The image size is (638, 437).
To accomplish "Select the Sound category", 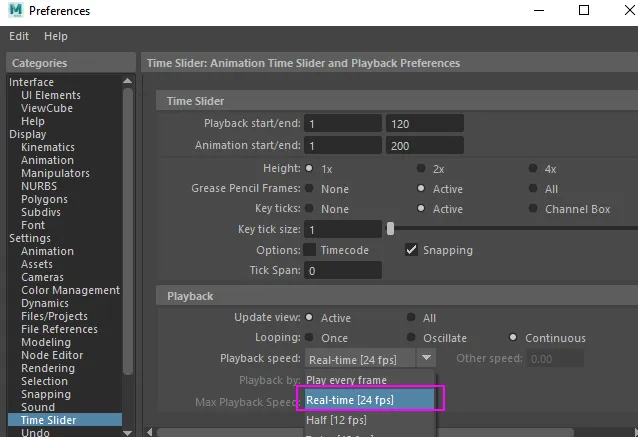I will pyautogui.click(x=38, y=408).
